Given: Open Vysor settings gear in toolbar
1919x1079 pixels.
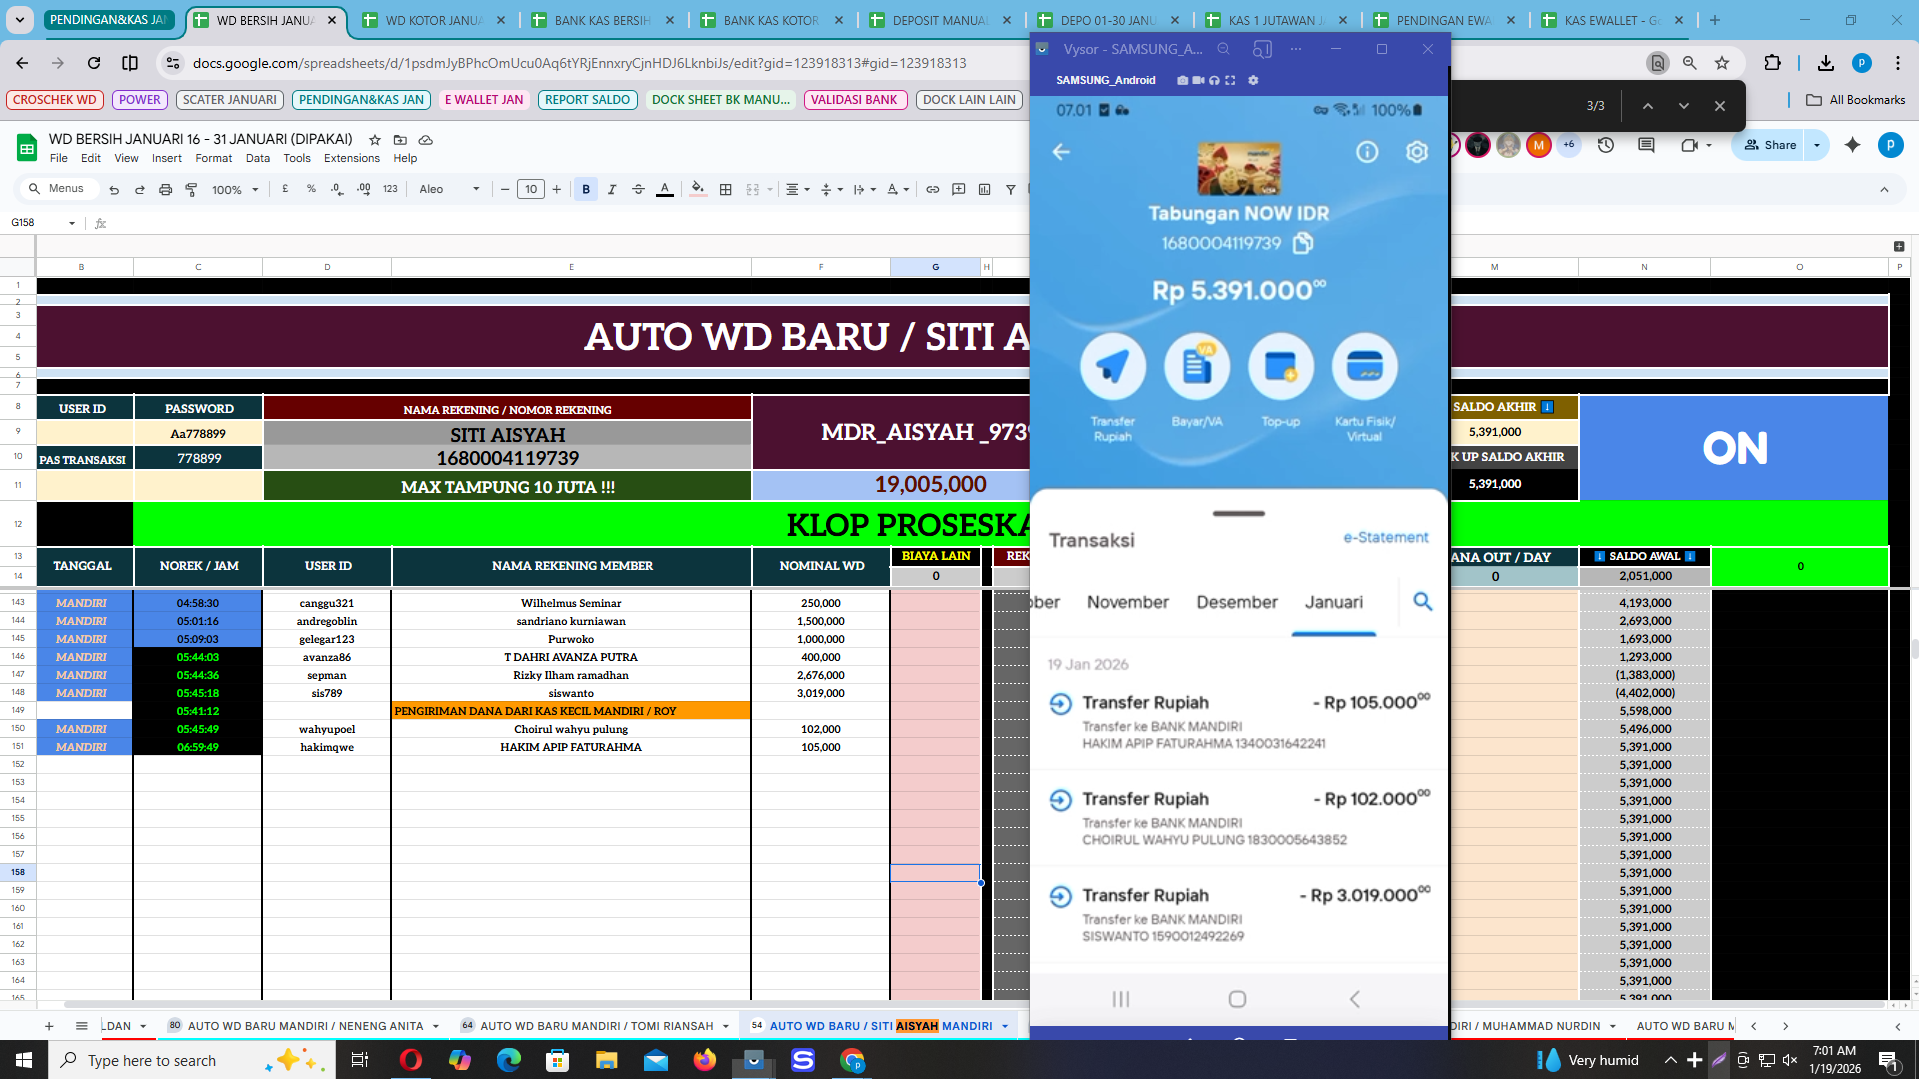Looking at the screenshot, I should 1253,80.
